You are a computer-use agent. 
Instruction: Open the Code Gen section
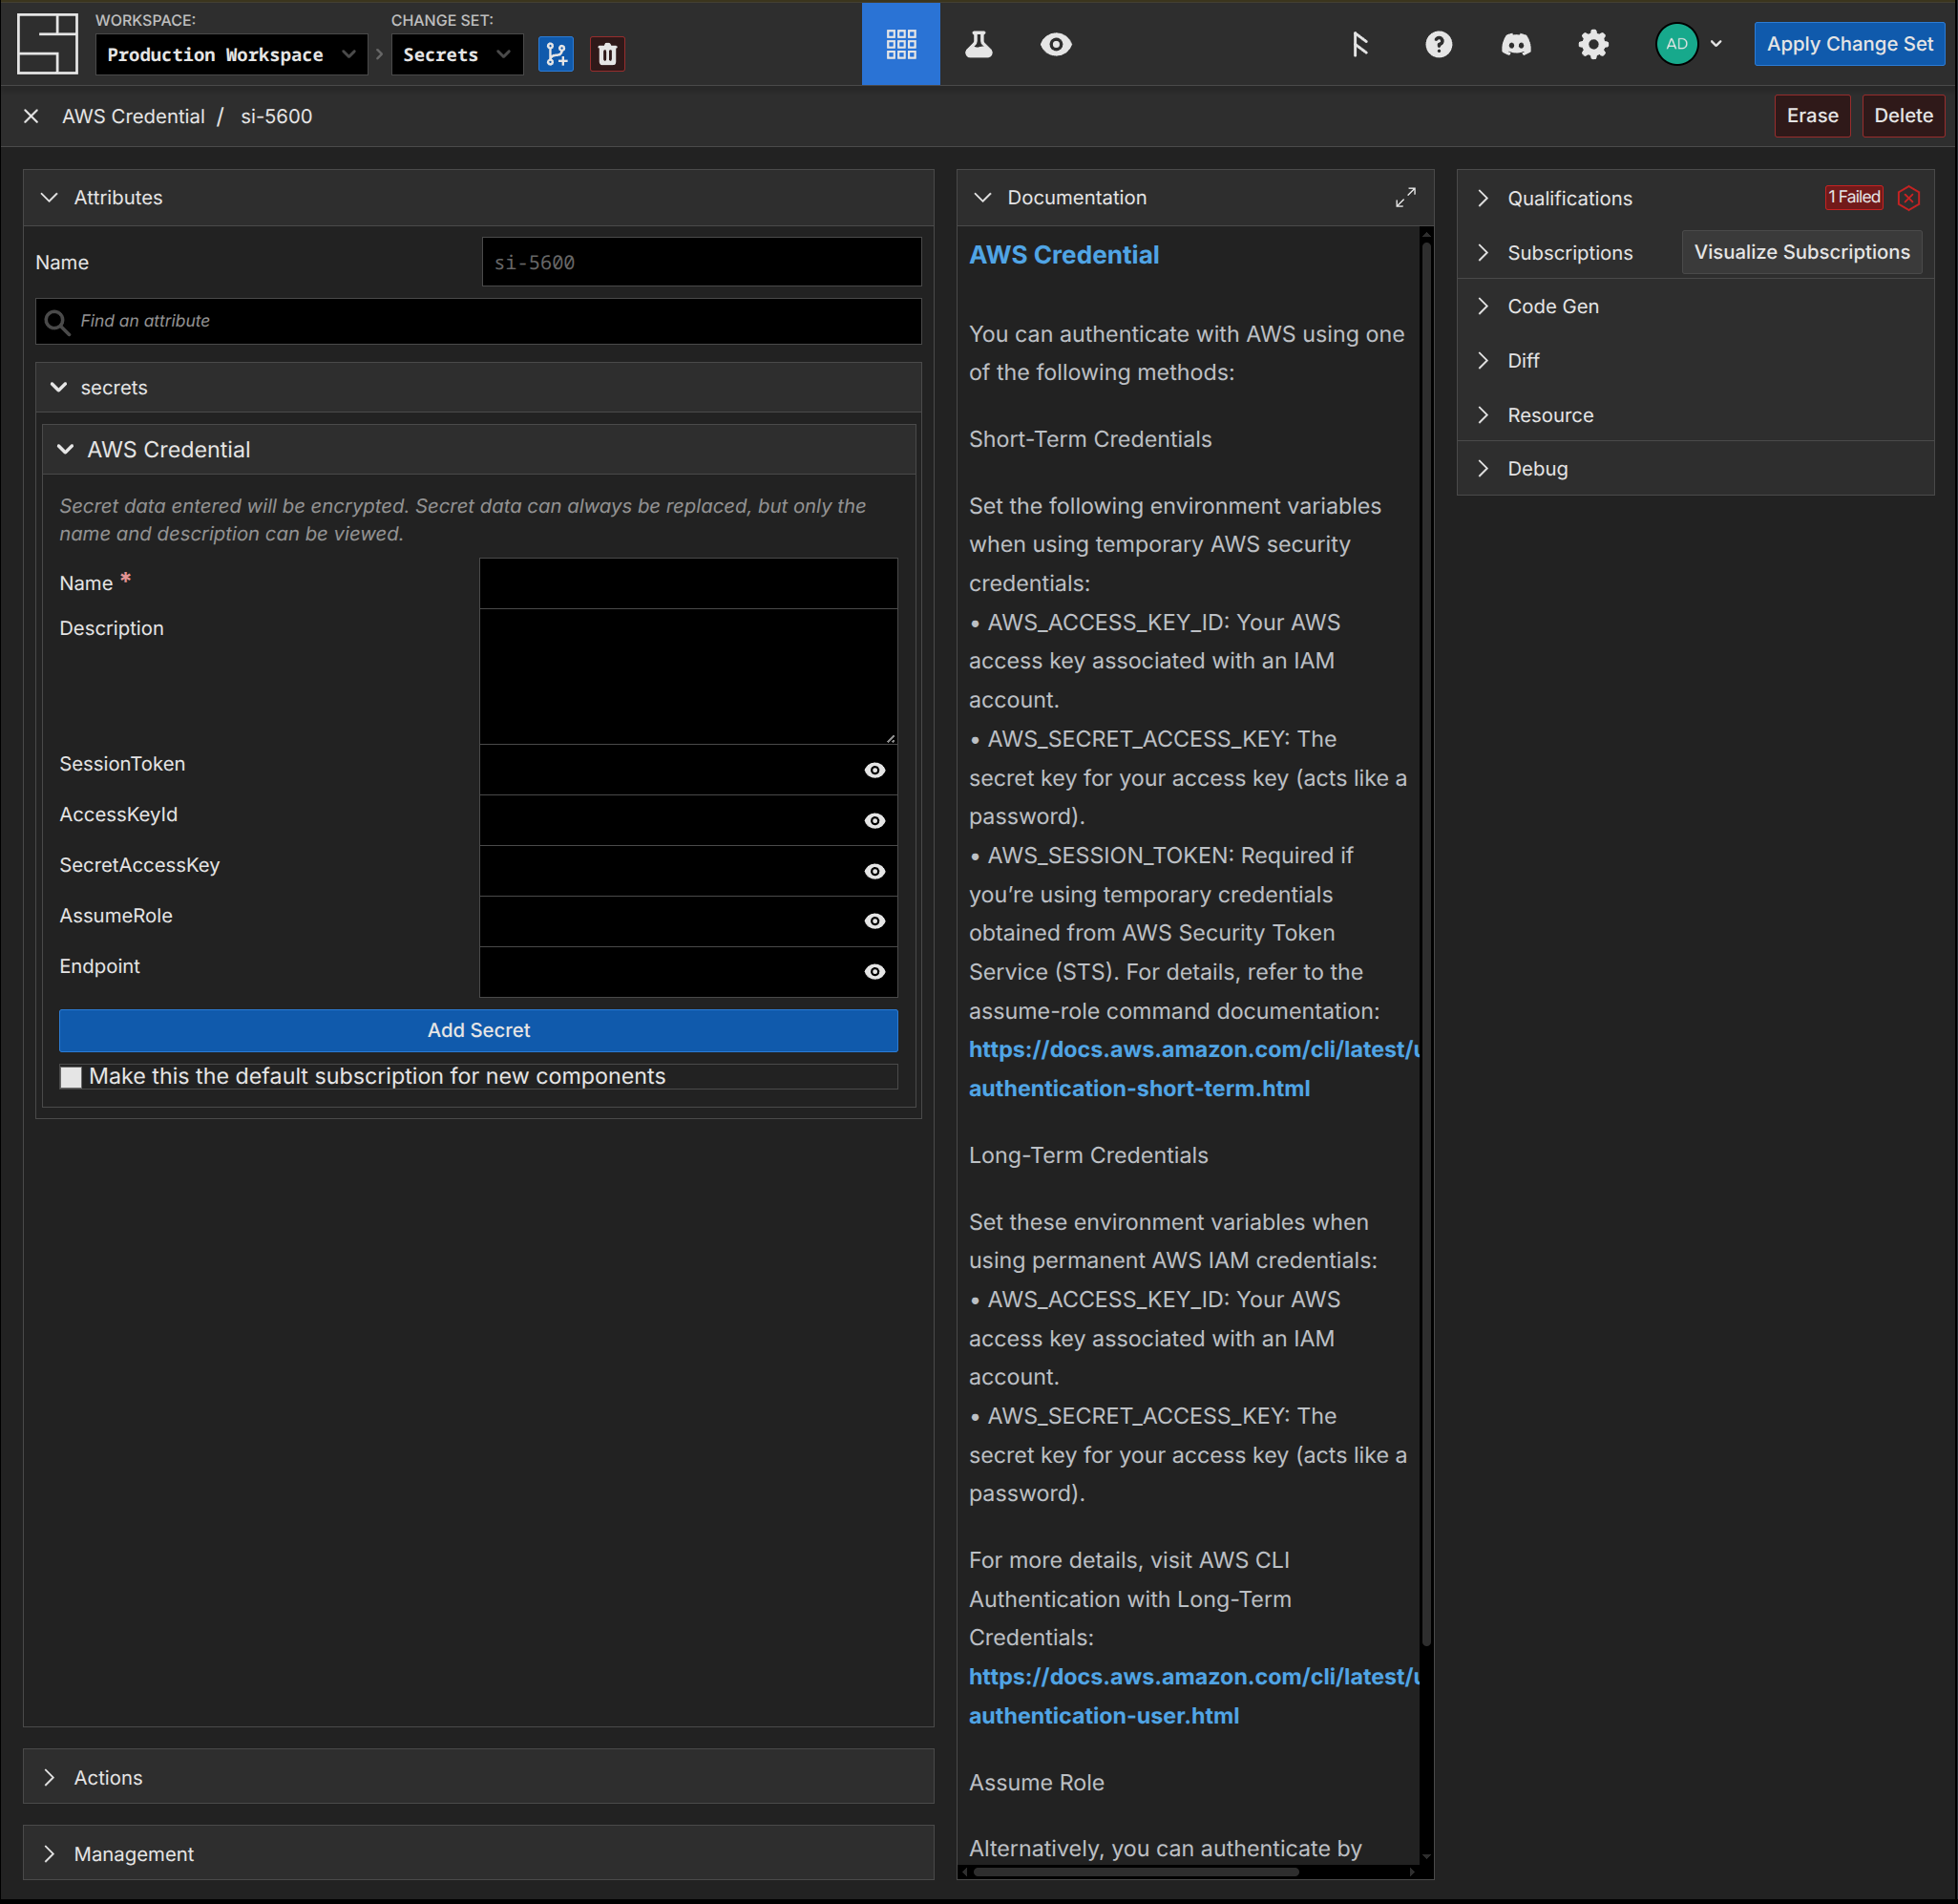[x=1552, y=307]
